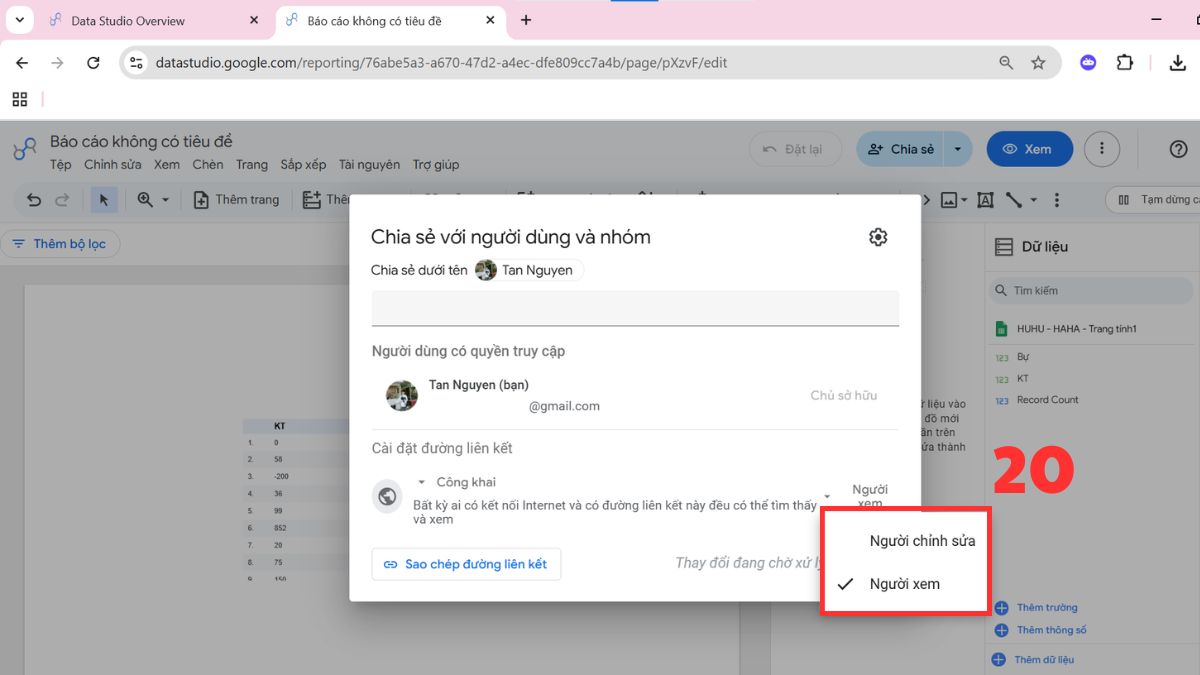The height and width of the screenshot is (675, 1200).
Task: Open the browser downloads icon
Action: point(1177,63)
